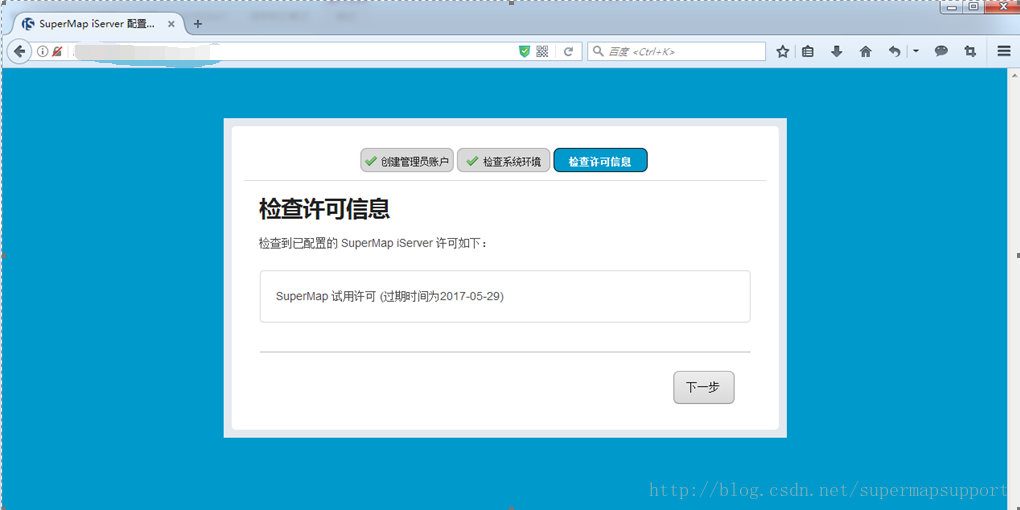The height and width of the screenshot is (510, 1020).
Task: Click the 检查许可信息 heading
Action: [x=324, y=209]
